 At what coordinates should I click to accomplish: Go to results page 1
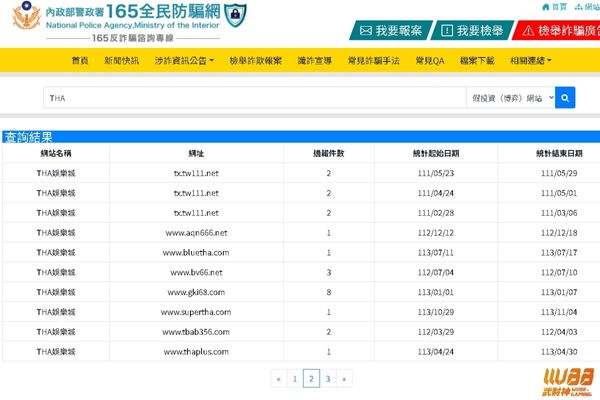[x=295, y=379]
